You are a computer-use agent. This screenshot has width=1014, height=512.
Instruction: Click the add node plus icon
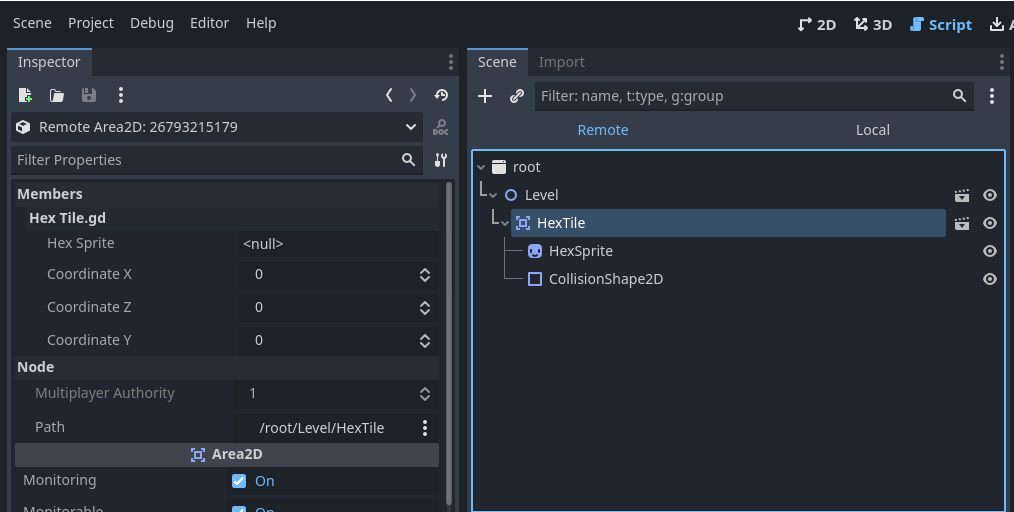coord(485,96)
